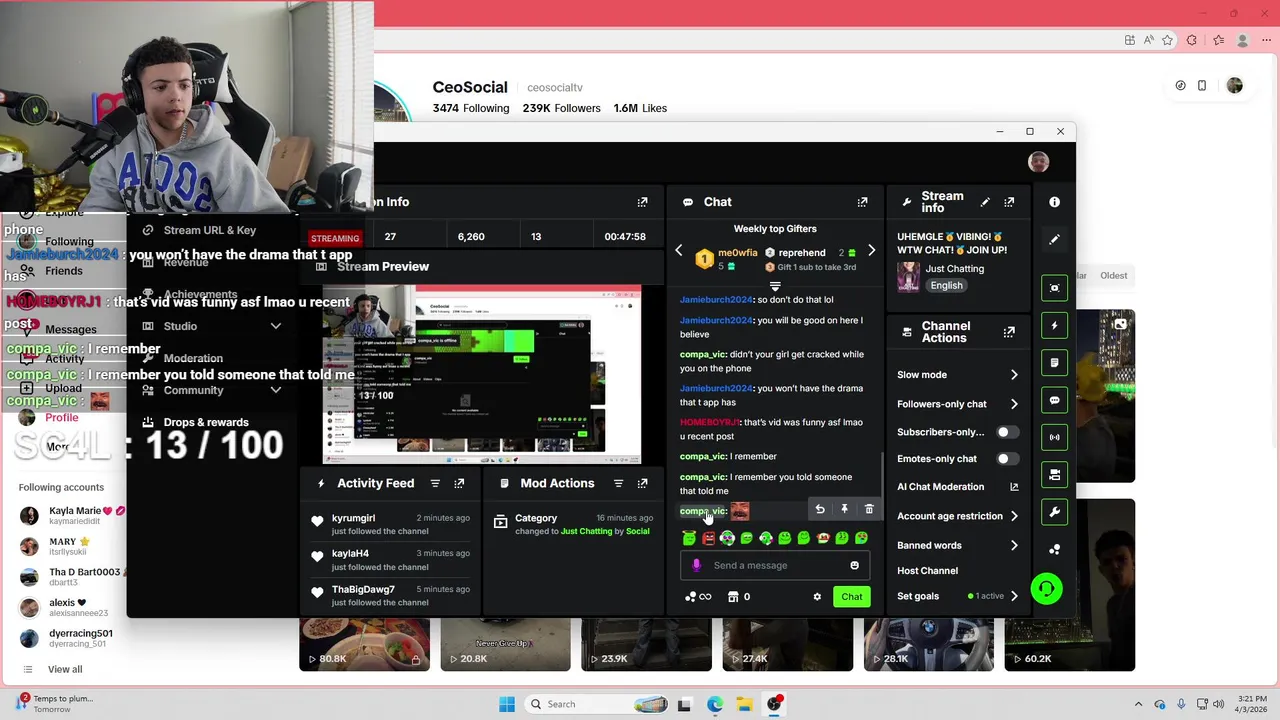The height and width of the screenshot is (720, 1280).
Task: Click the info icon in right sidebar
Action: point(1054,202)
